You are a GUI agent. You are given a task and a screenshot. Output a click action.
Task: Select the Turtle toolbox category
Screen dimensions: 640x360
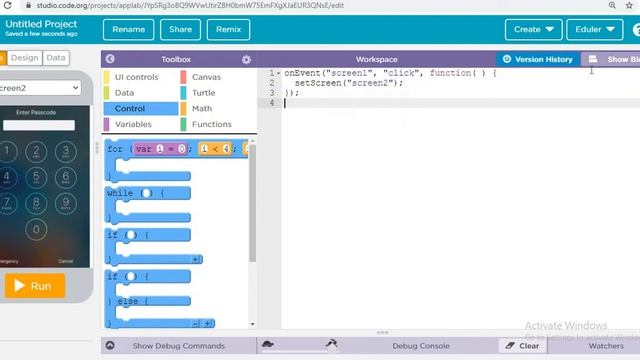[x=203, y=93]
